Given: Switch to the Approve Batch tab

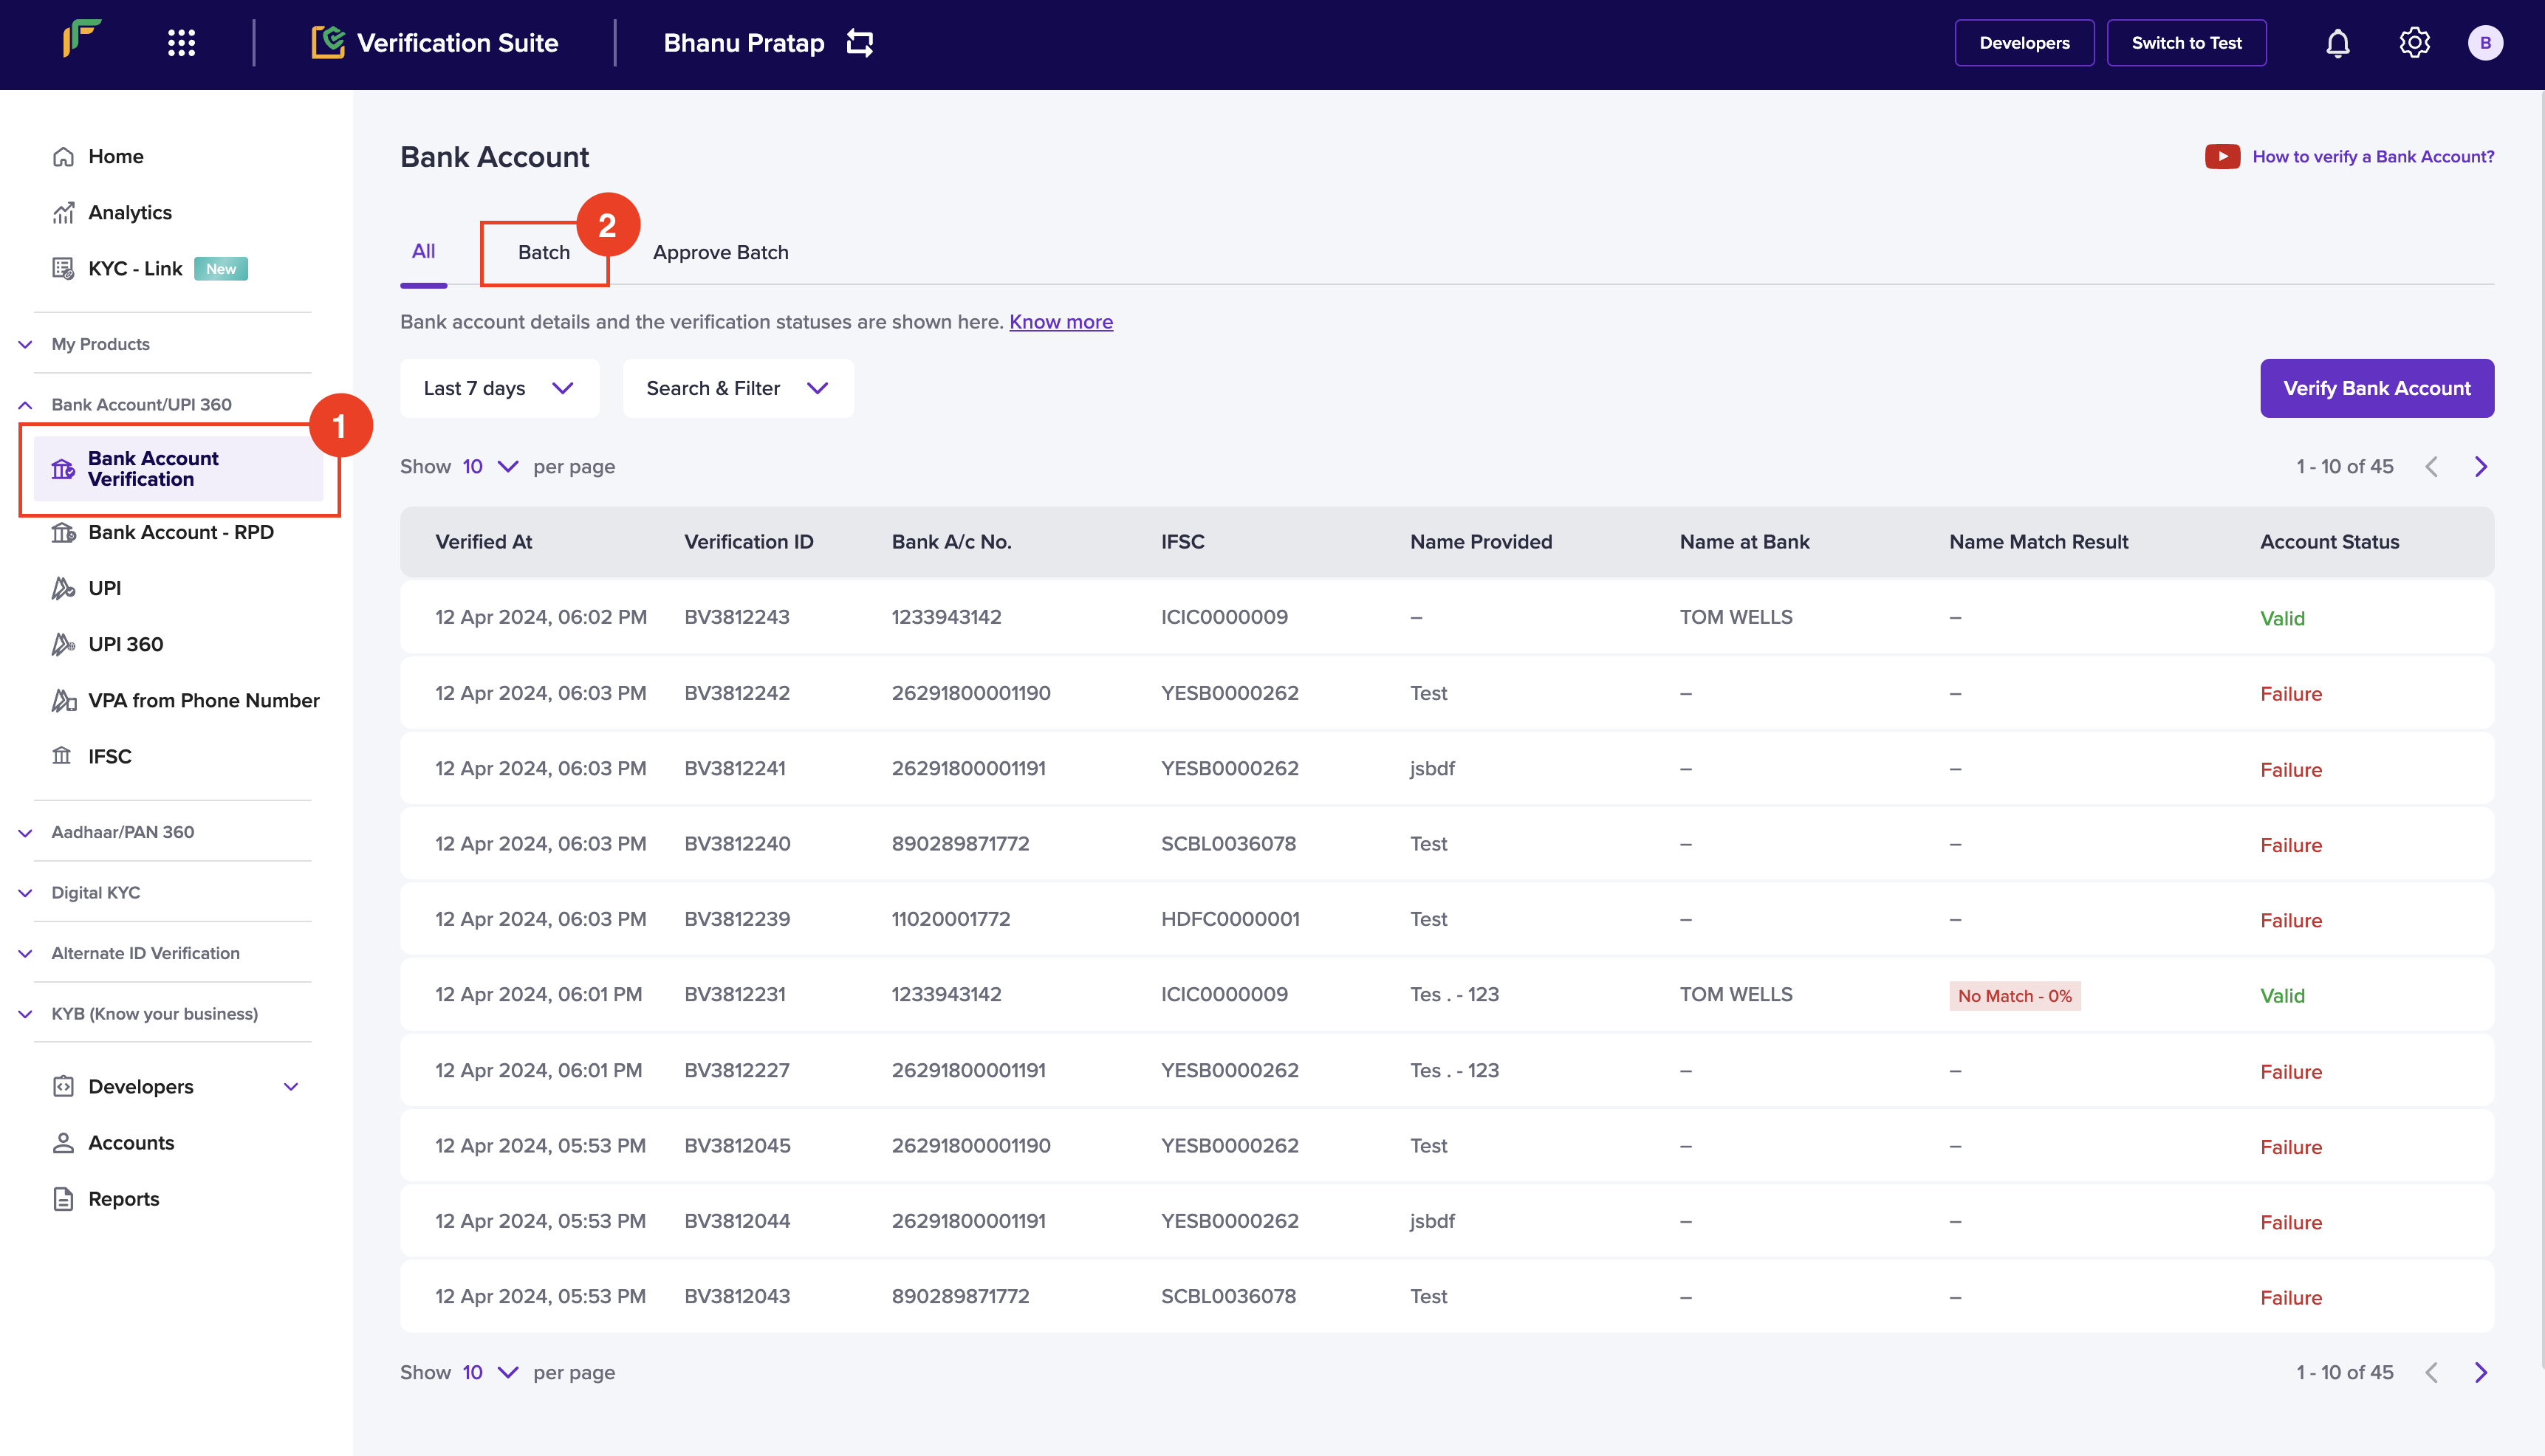Looking at the screenshot, I should coord(720,253).
